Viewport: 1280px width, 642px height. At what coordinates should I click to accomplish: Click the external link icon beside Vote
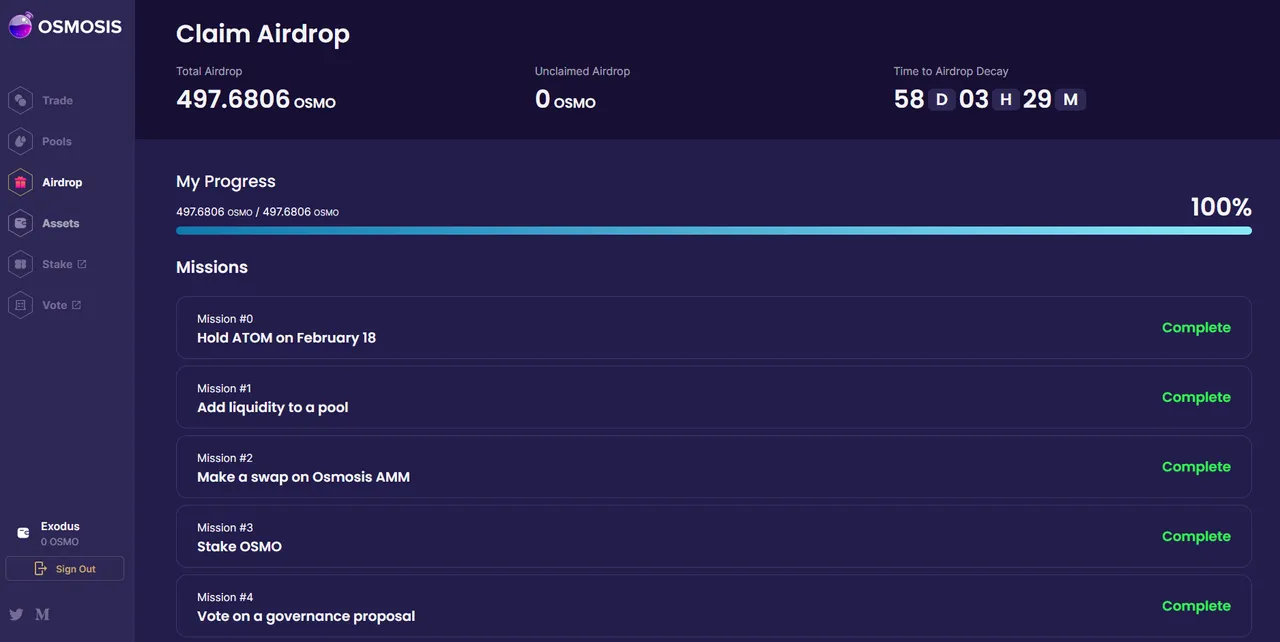coord(77,305)
